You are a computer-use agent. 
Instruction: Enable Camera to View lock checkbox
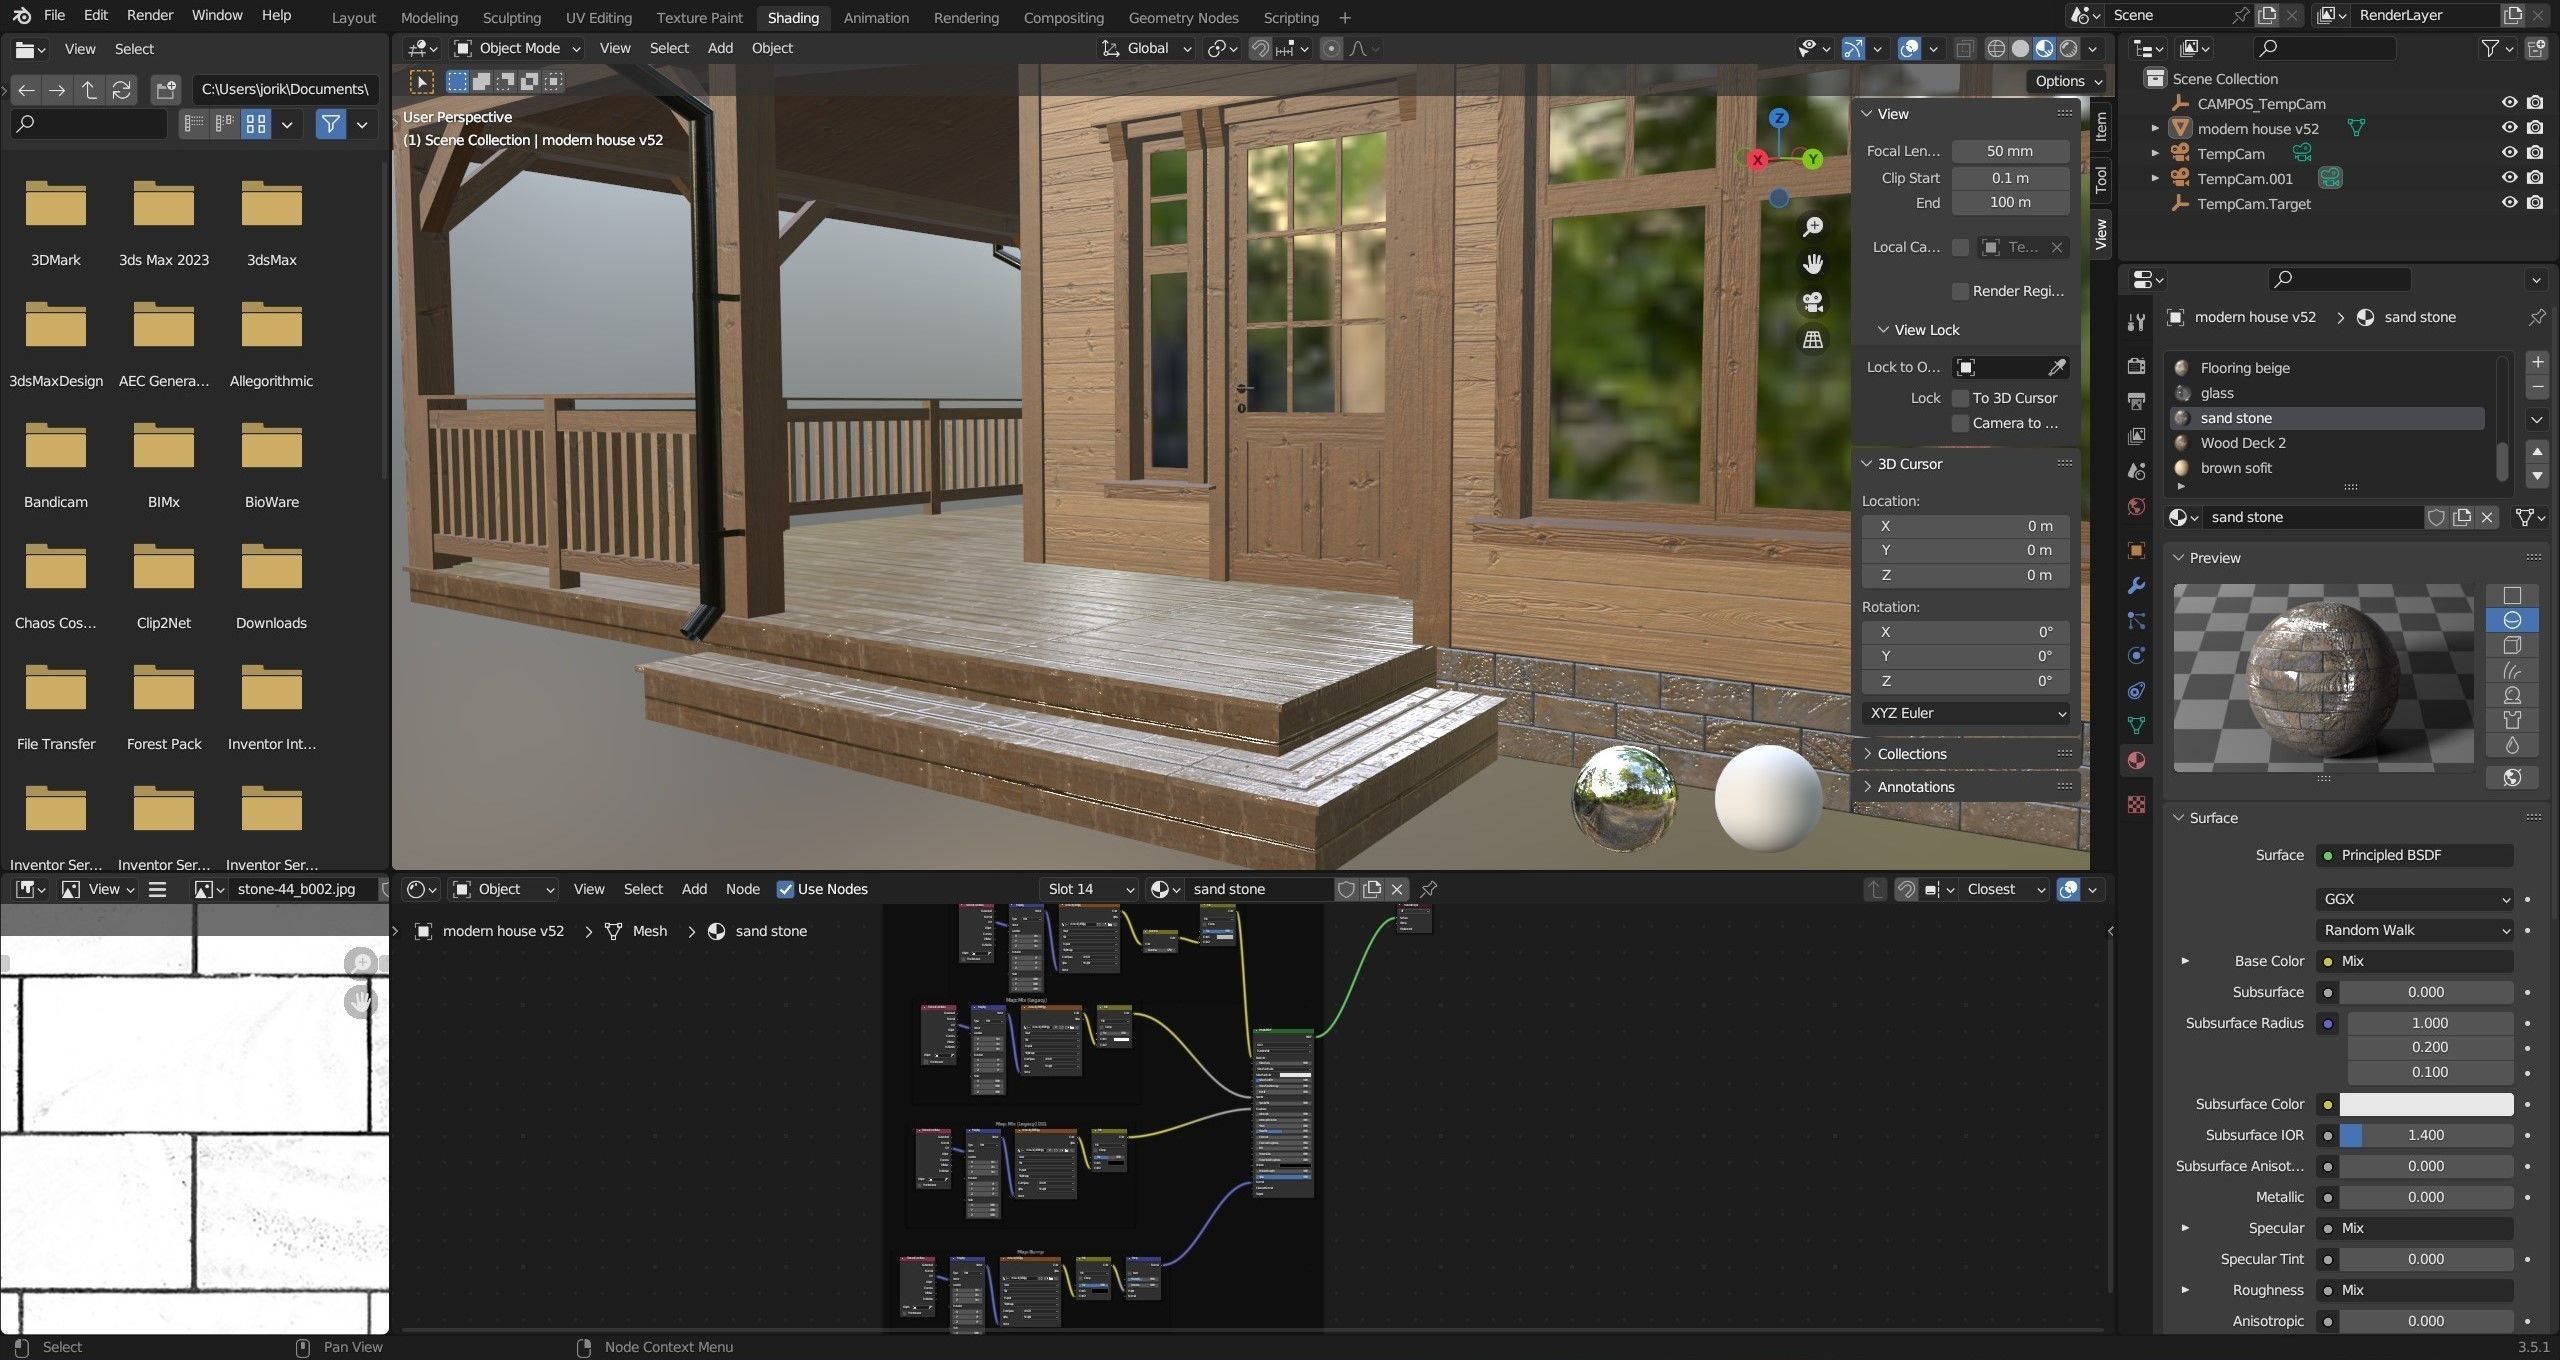(x=1960, y=423)
